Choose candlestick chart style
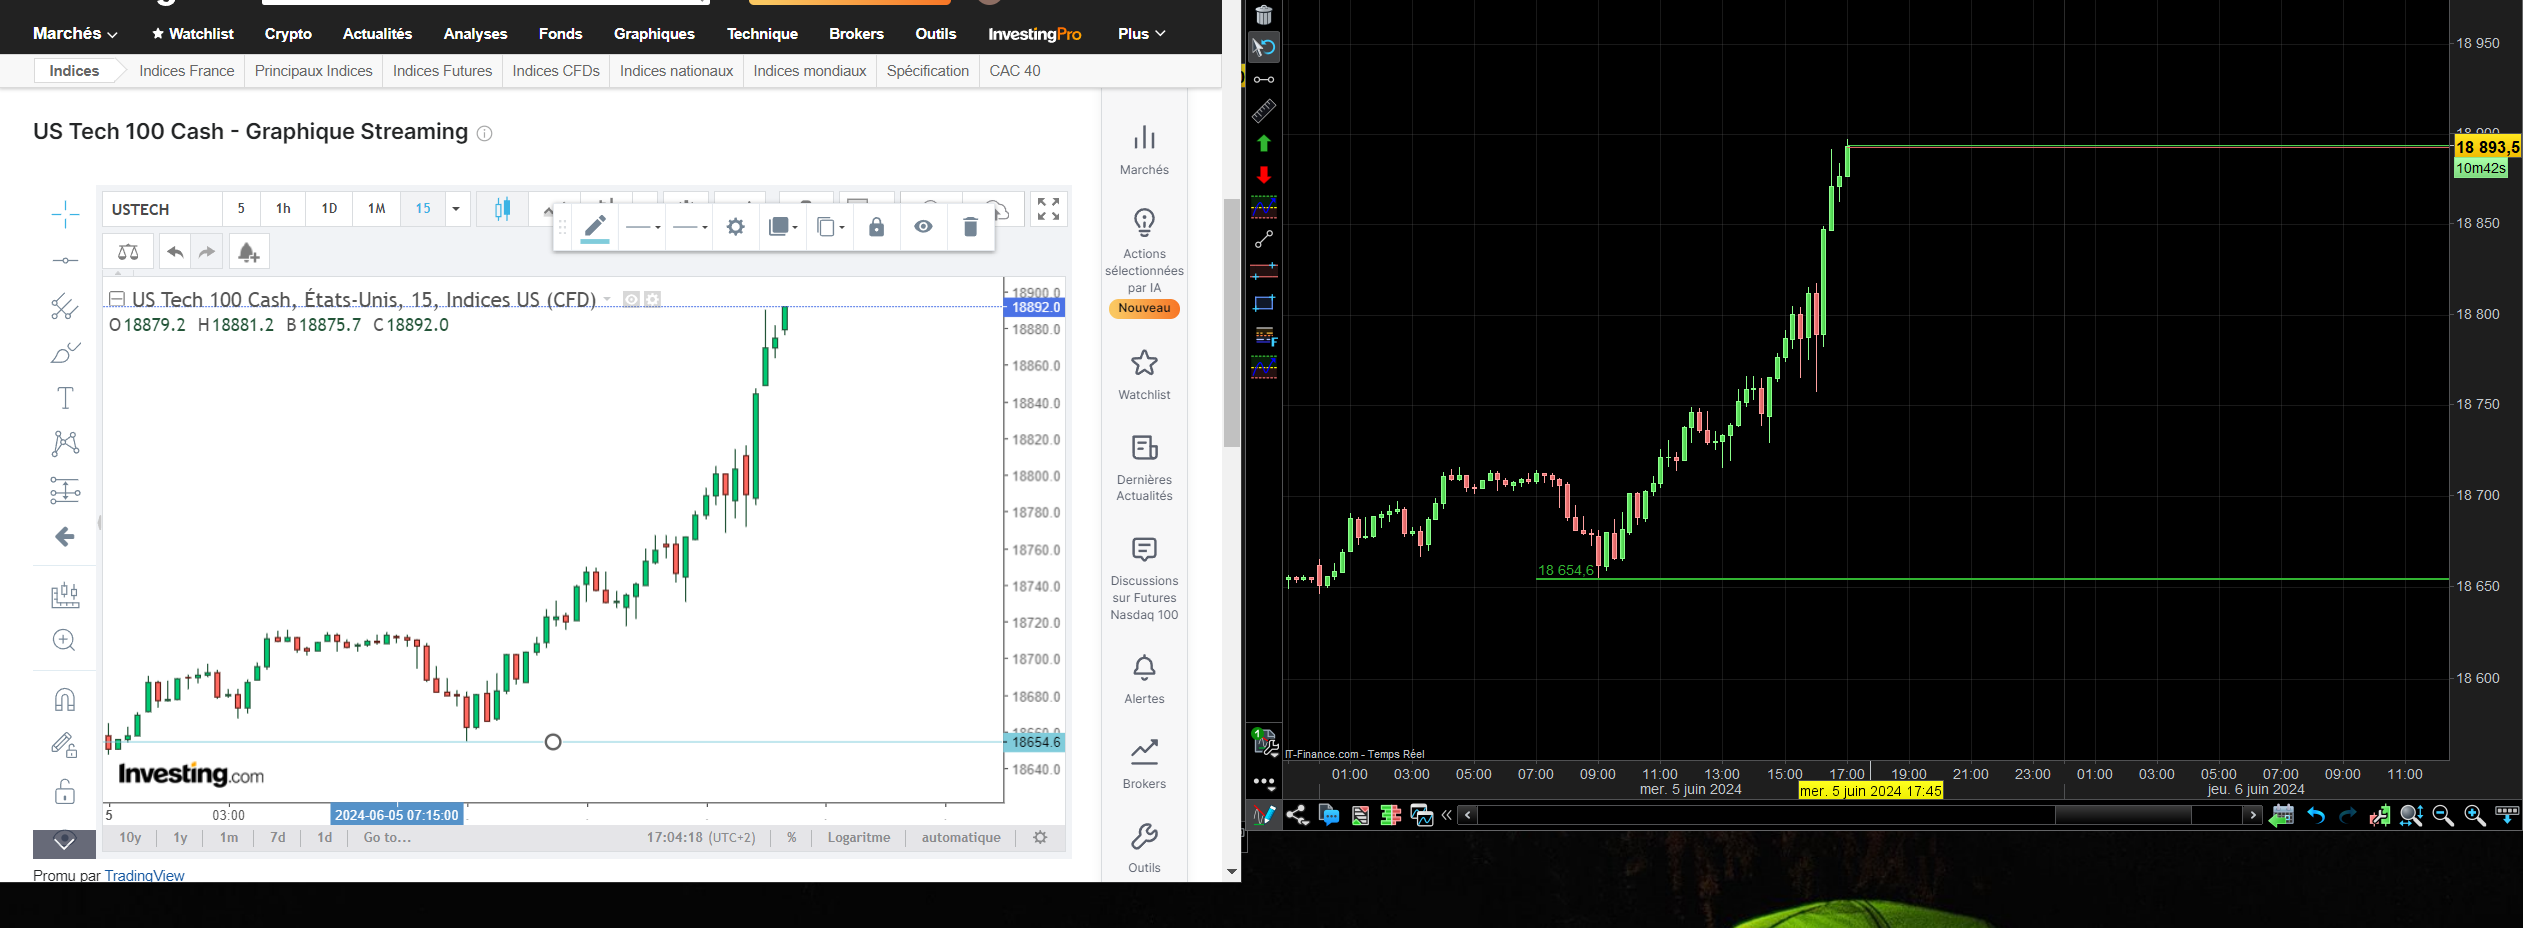 pos(502,208)
